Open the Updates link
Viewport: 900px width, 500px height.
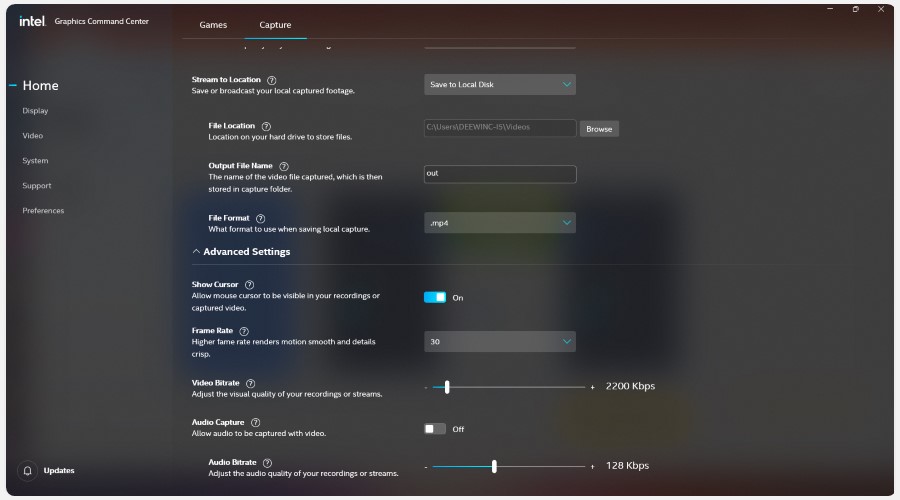coord(59,471)
